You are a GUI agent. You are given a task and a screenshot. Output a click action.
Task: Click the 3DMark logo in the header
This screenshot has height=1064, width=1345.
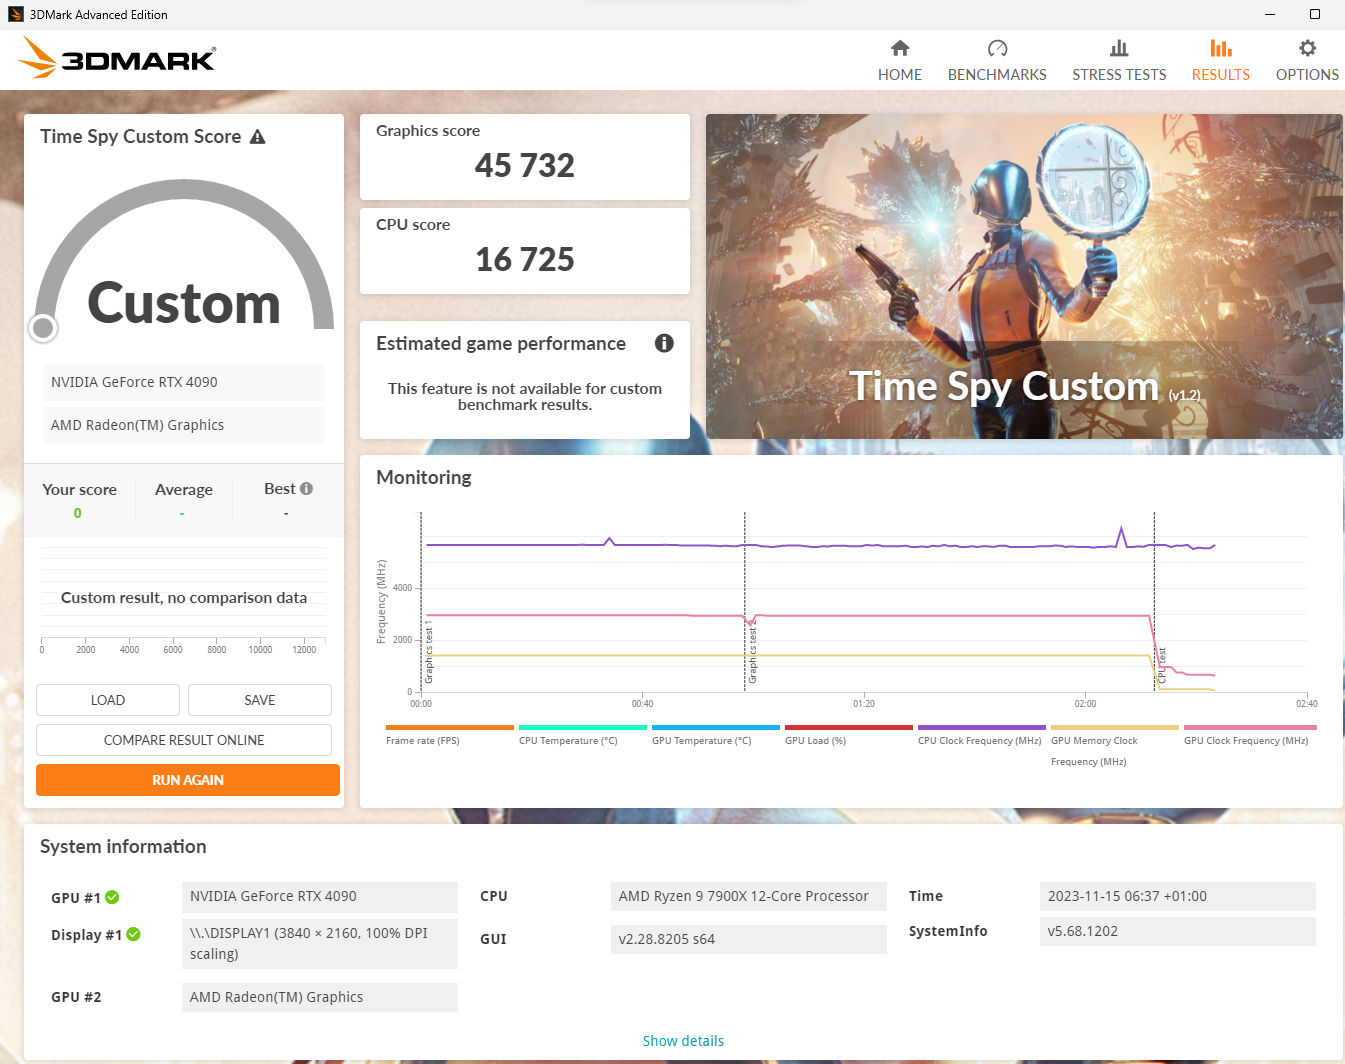[x=116, y=58]
